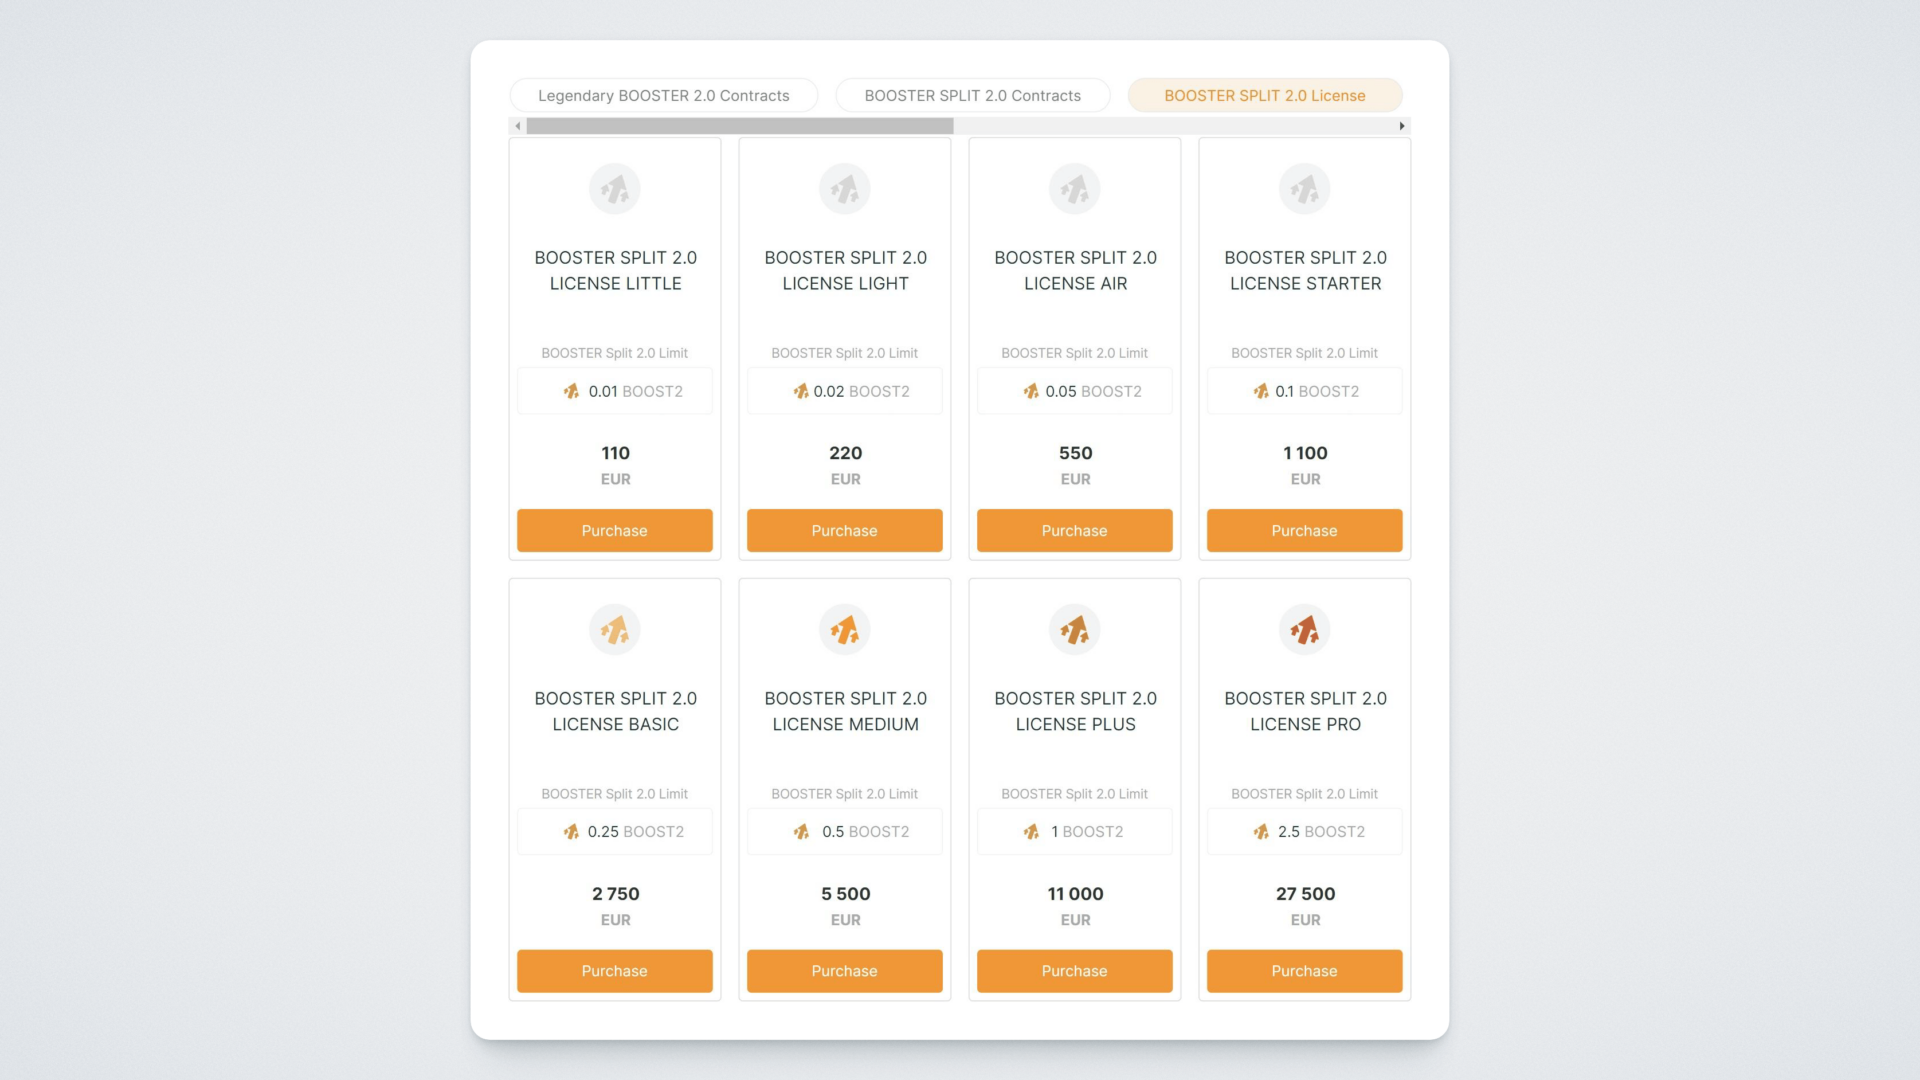
Task: Buy the LICENSE STARTER for 1 100 EUR
Action: click(1304, 531)
